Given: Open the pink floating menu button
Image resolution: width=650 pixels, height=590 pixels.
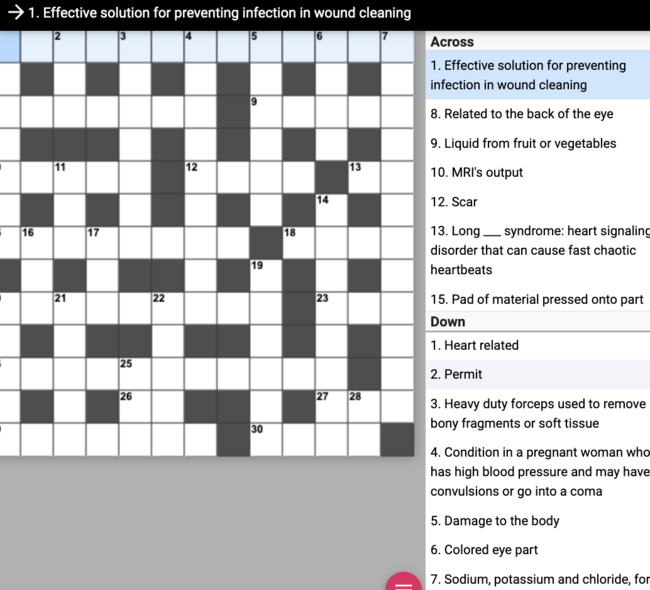Looking at the screenshot, I should [x=402, y=581].
